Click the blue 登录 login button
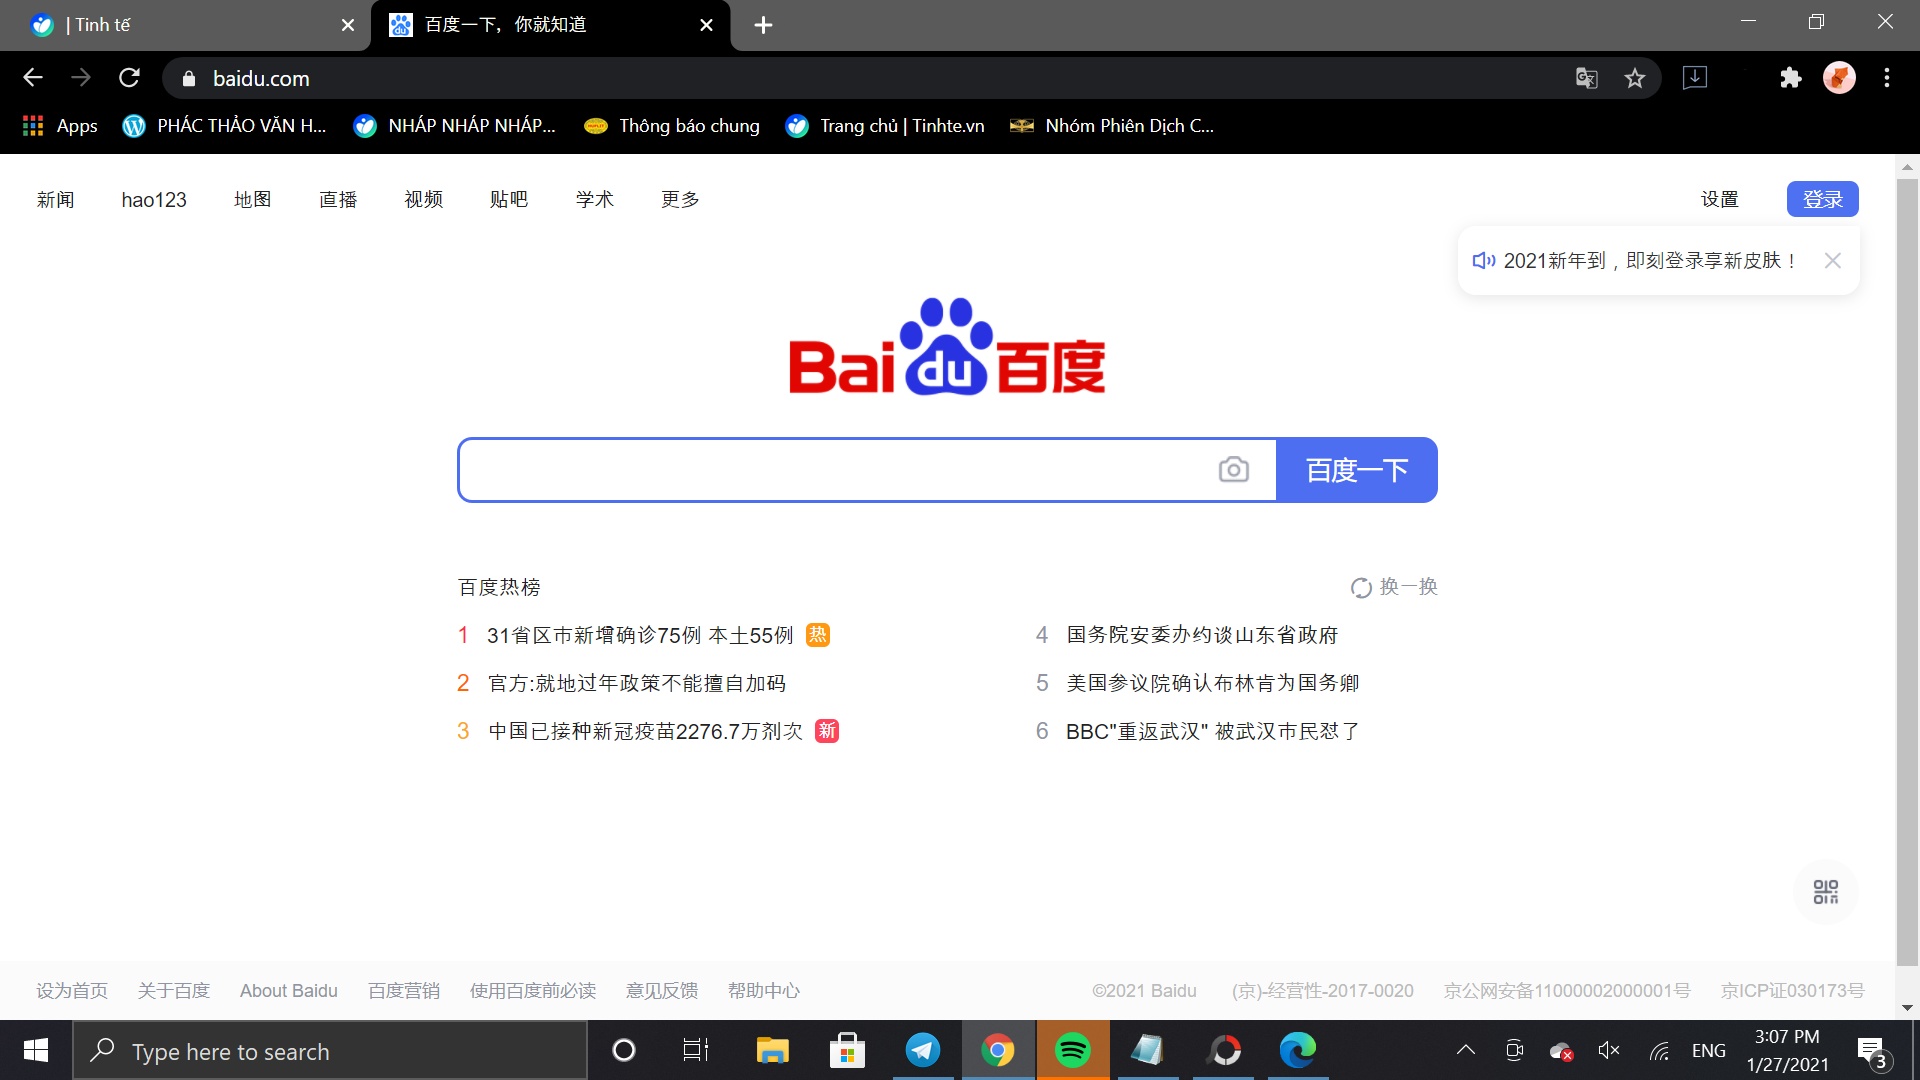 (1822, 199)
